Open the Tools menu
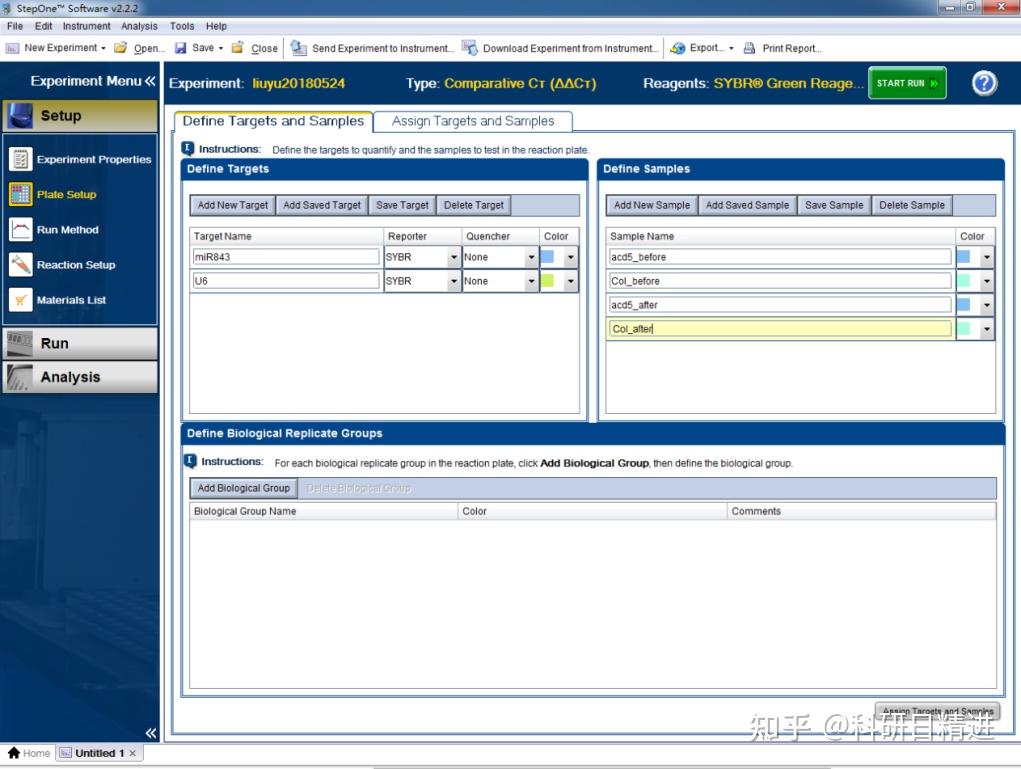This screenshot has width=1021, height=769. click(x=182, y=26)
